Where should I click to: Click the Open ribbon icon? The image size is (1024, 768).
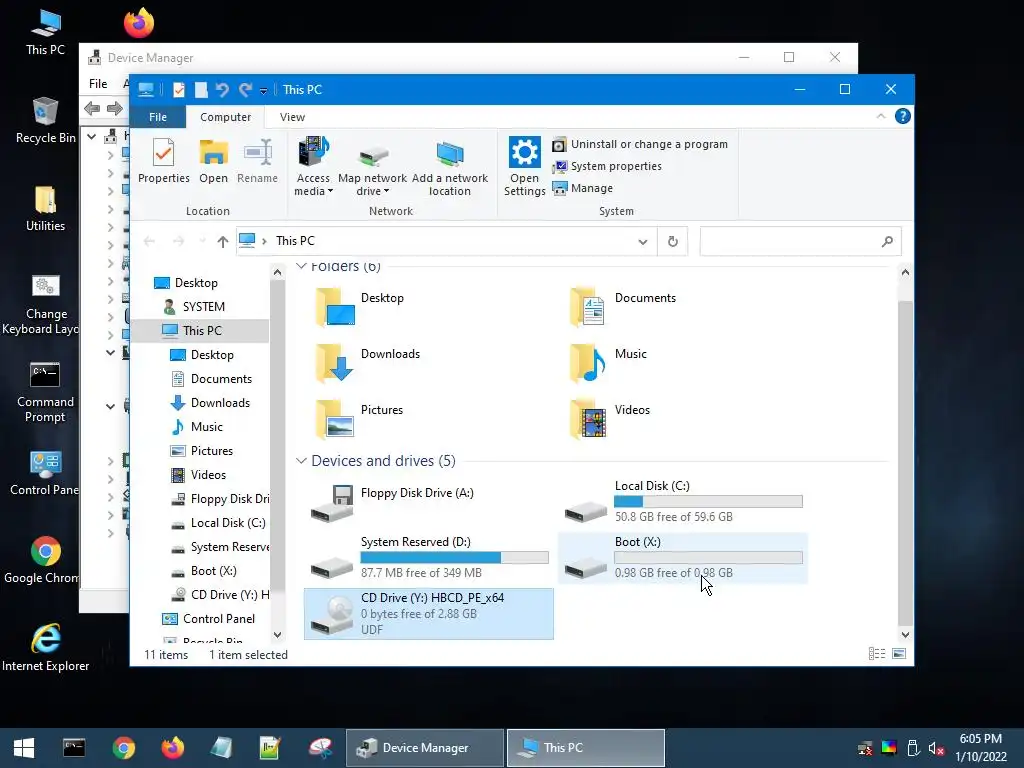(214, 161)
